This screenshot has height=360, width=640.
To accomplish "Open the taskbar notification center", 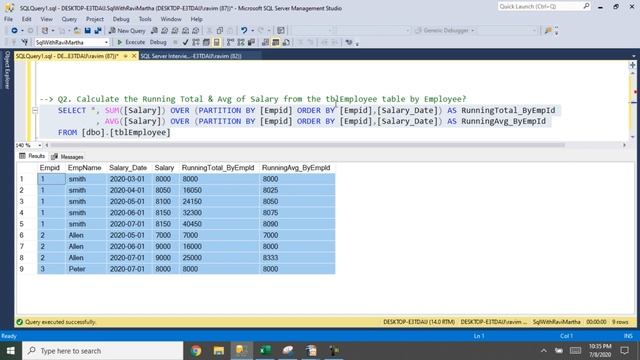I will pyautogui.click(x=624, y=351).
